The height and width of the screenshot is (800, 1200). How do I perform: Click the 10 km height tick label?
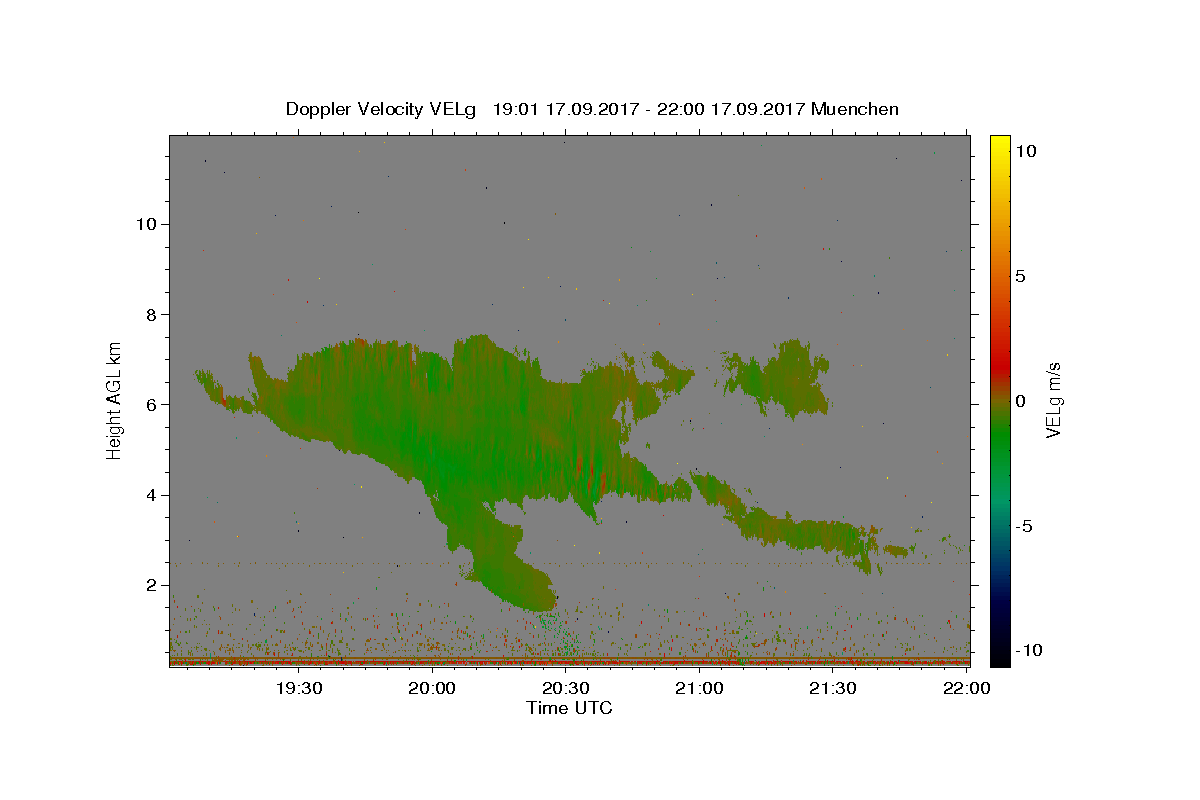pyautogui.click(x=144, y=224)
